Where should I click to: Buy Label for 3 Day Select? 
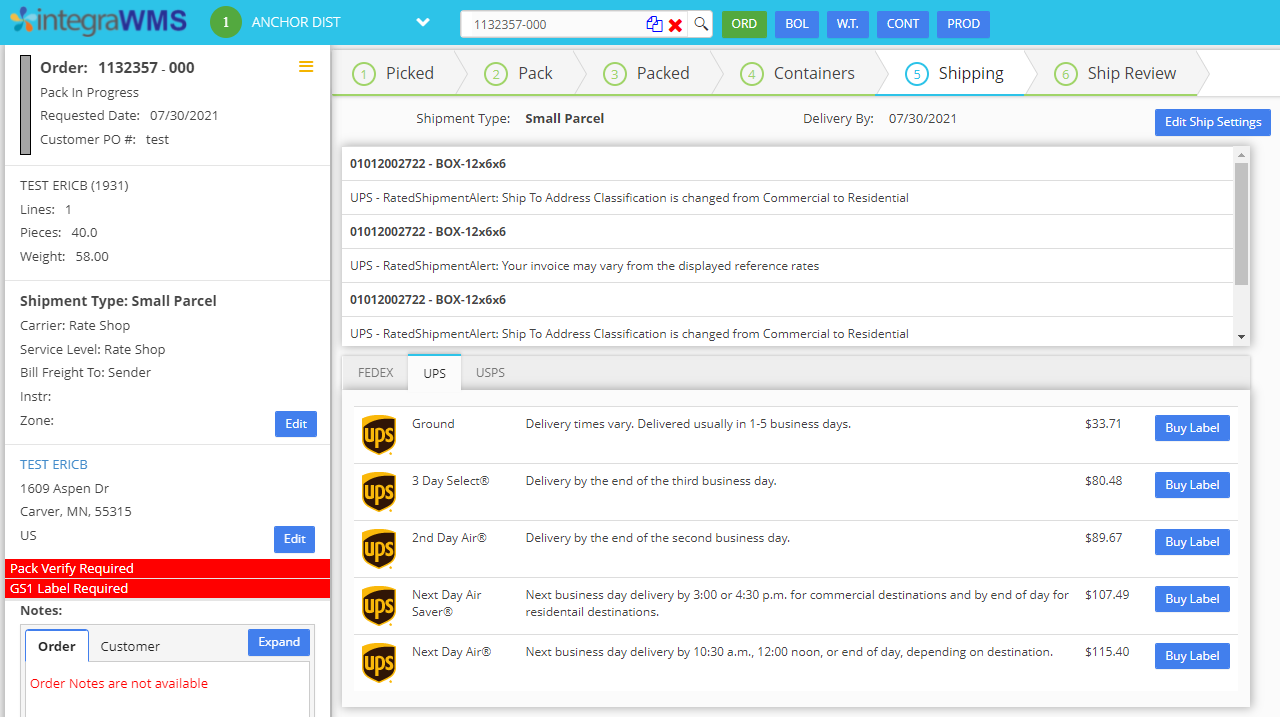coord(1192,485)
